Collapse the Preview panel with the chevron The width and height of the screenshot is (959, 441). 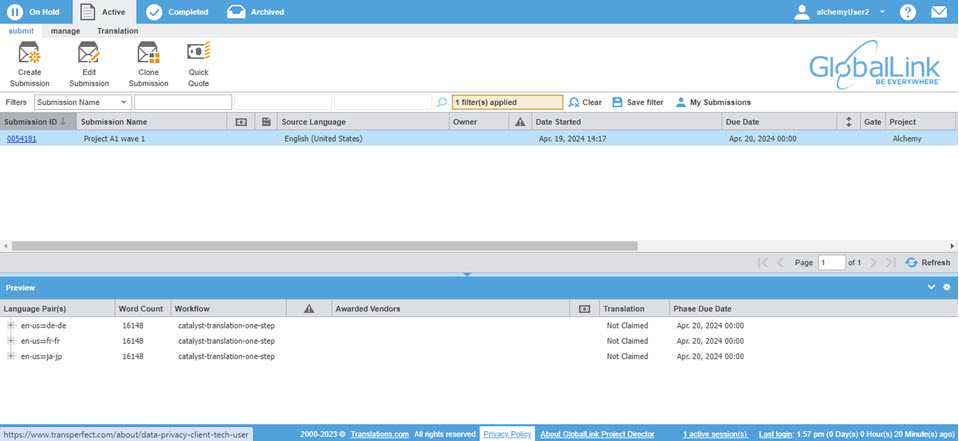[x=932, y=287]
